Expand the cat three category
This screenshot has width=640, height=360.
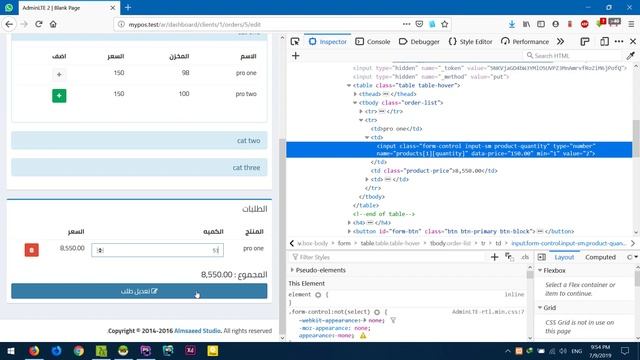pos(139,167)
